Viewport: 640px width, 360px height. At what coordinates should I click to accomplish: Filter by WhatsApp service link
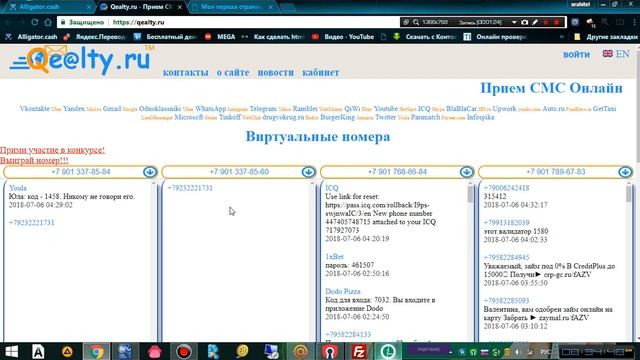[210, 109]
